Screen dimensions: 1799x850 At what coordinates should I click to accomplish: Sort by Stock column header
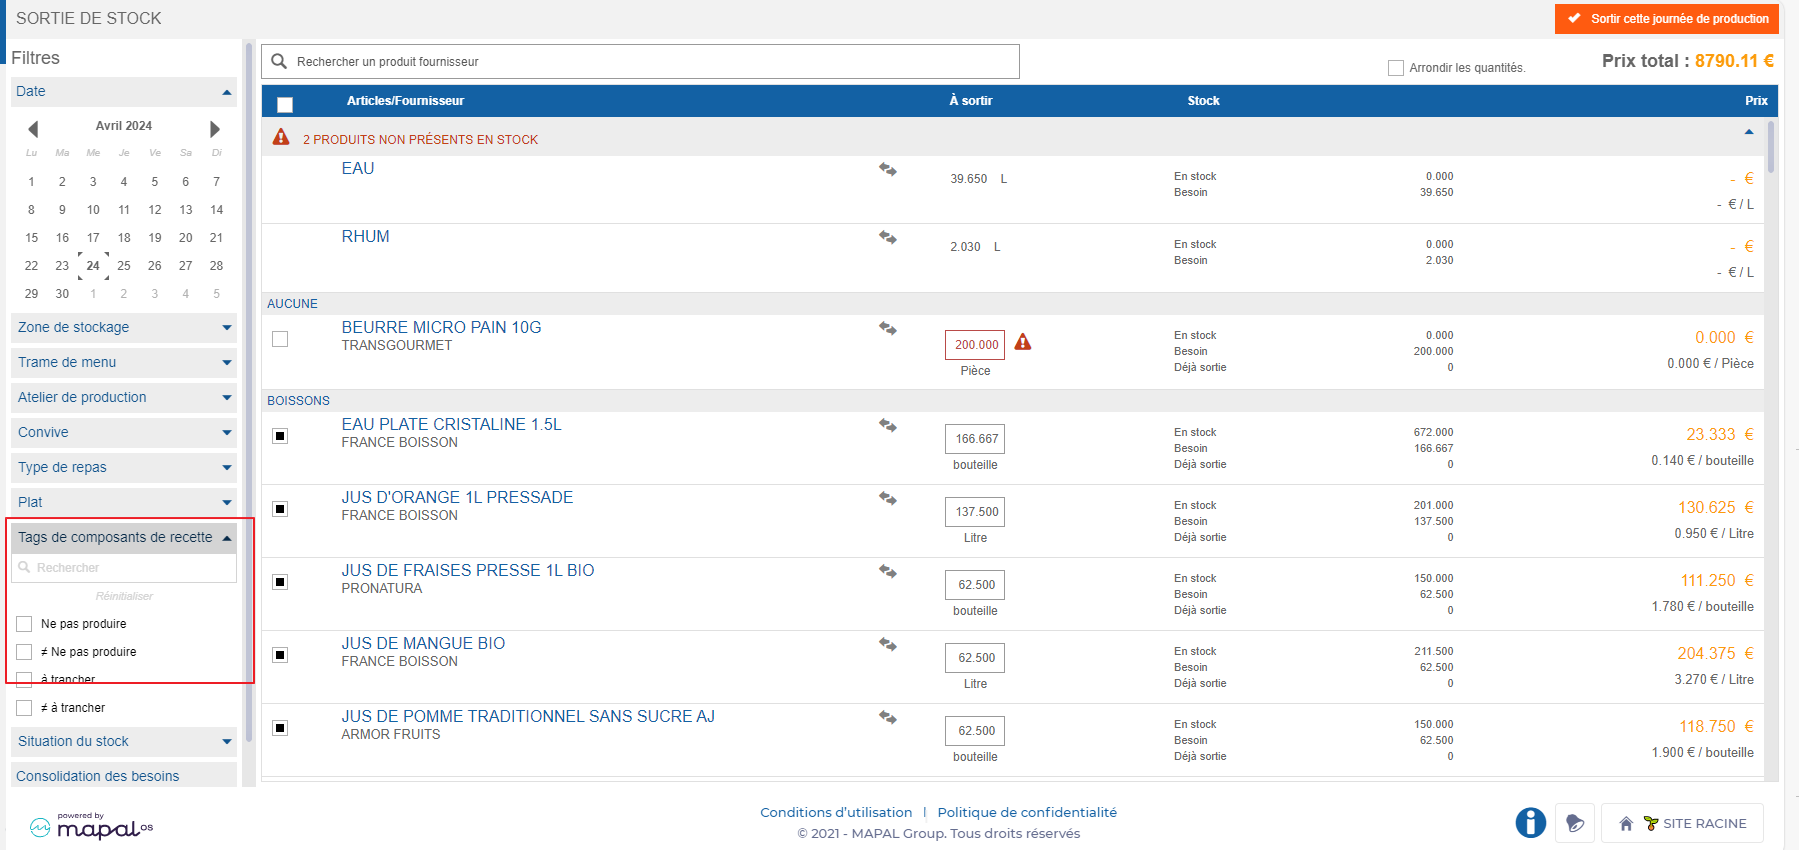1203,101
